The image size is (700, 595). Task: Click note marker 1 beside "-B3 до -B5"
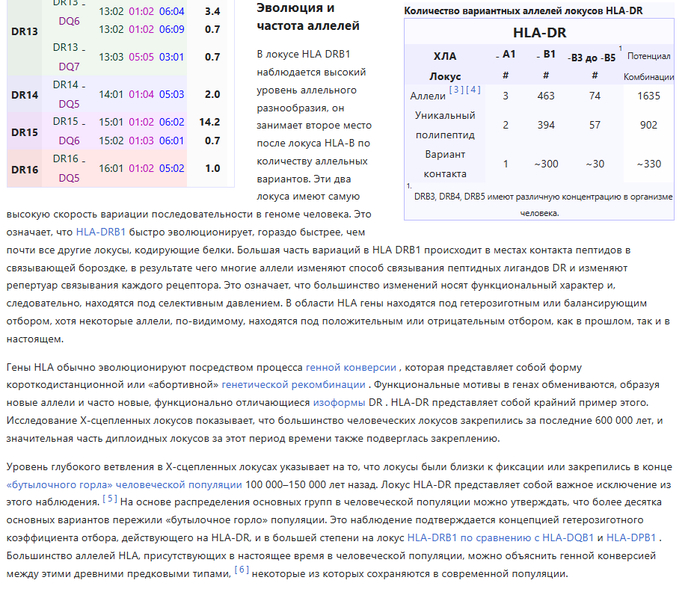point(619,48)
